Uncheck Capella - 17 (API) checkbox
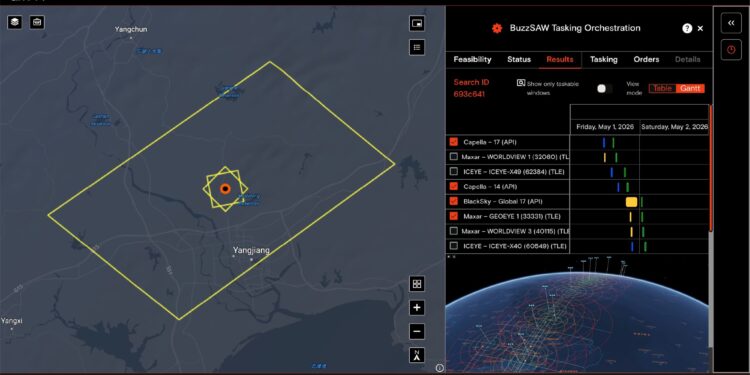 pyautogui.click(x=454, y=142)
